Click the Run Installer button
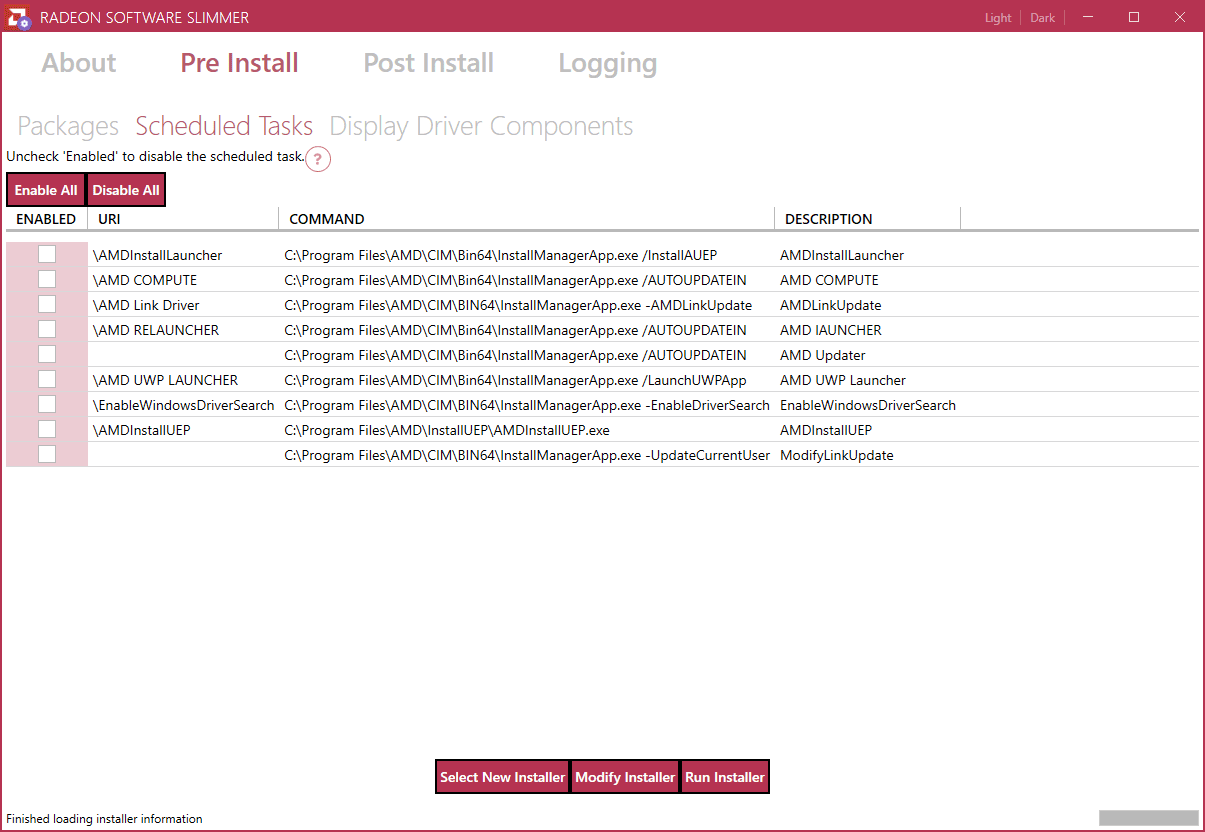The image size is (1205, 832). point(725,777)
